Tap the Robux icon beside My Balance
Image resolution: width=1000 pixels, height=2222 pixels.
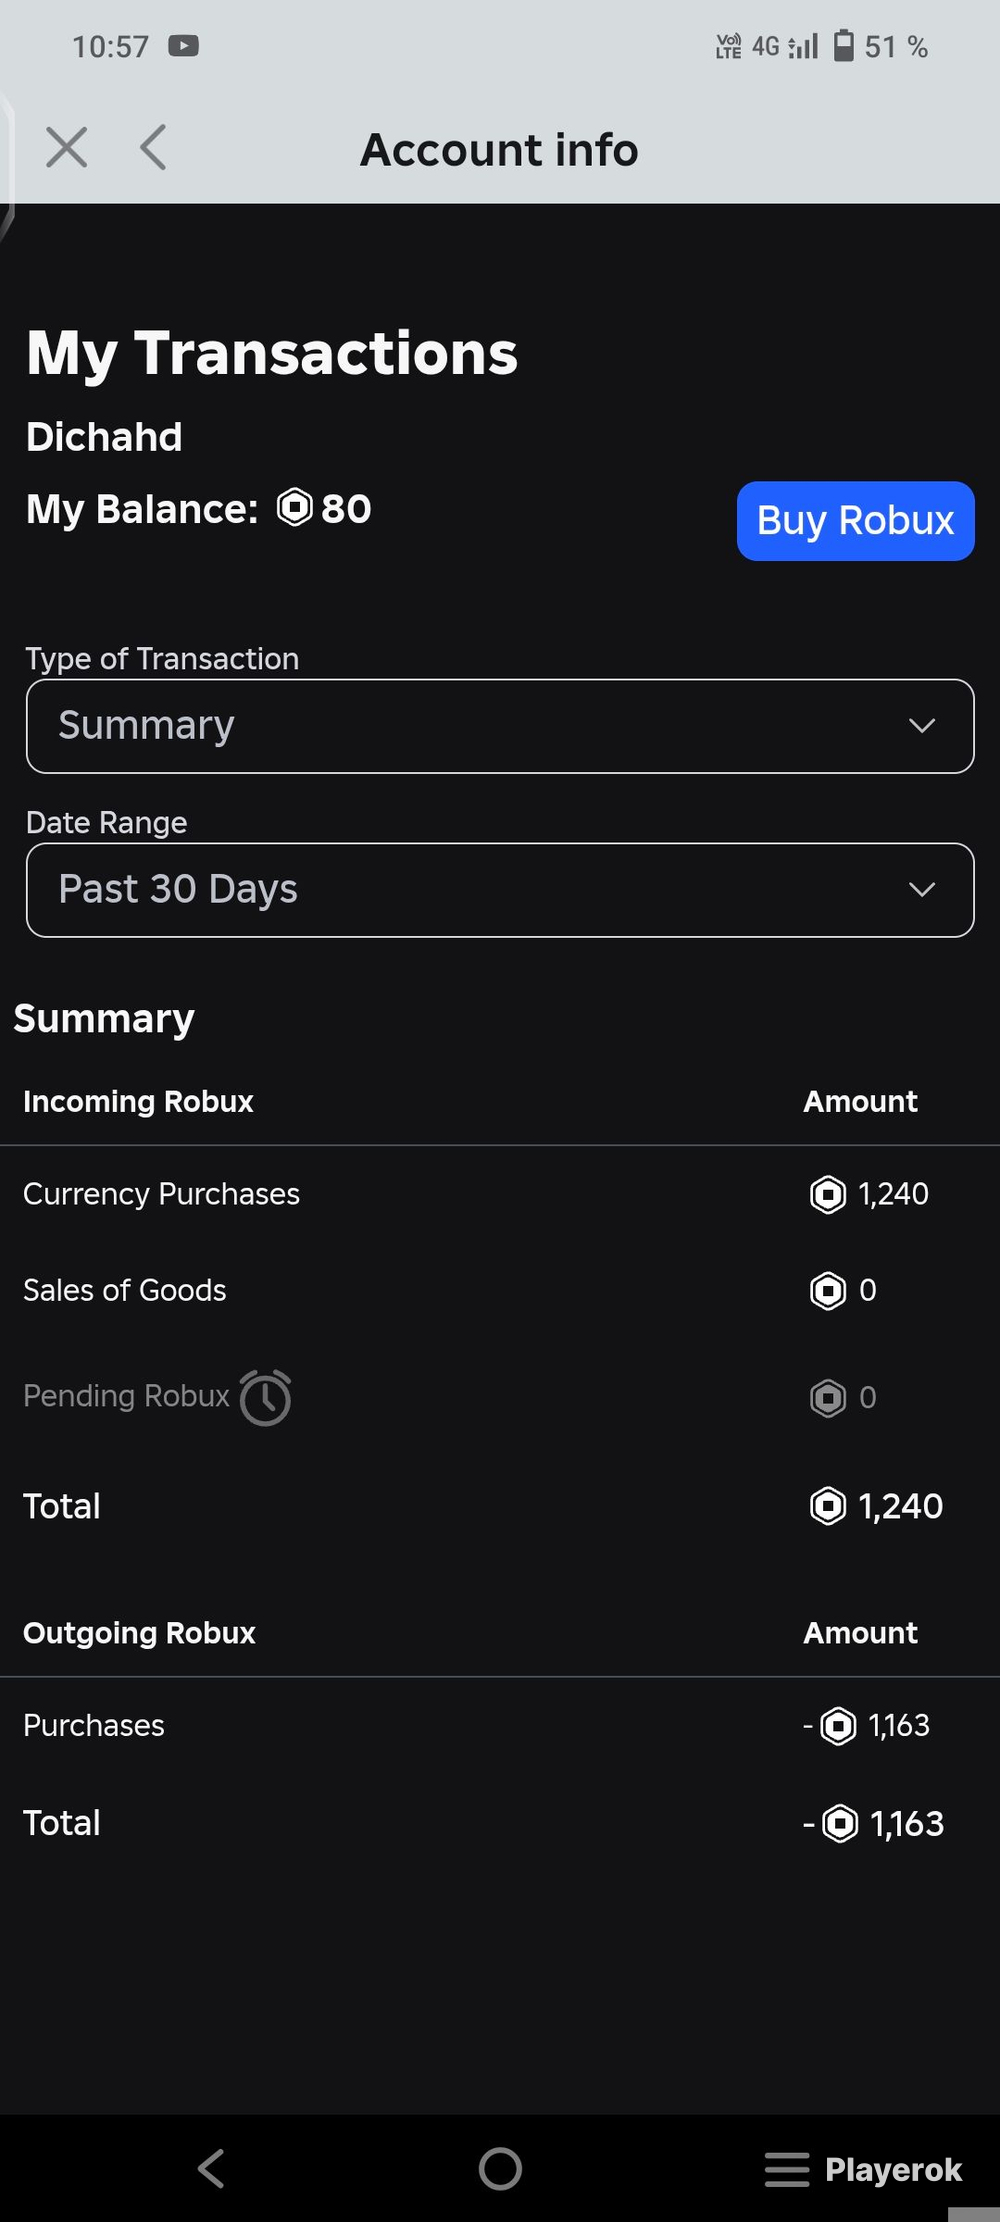pyautogui.click(x=295, y=508)
